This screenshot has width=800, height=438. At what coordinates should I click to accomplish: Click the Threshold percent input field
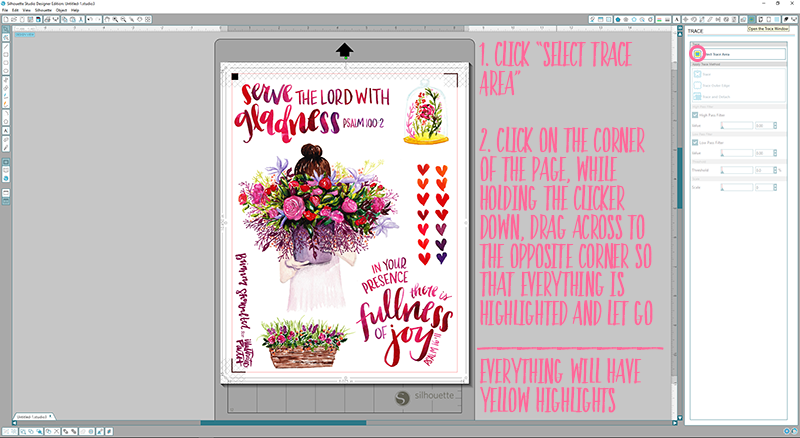point(764,170)
